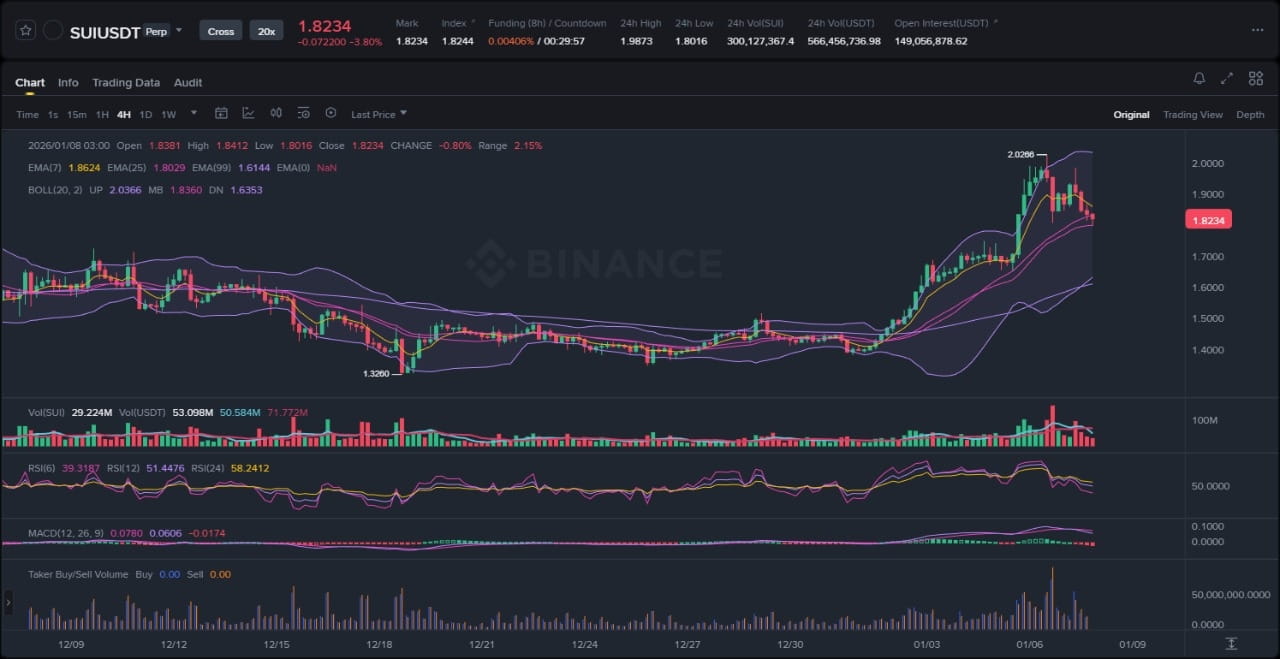The image size is (1280, 659).
Task: Switch to the Chart tab
Action: tap(30, 83)
